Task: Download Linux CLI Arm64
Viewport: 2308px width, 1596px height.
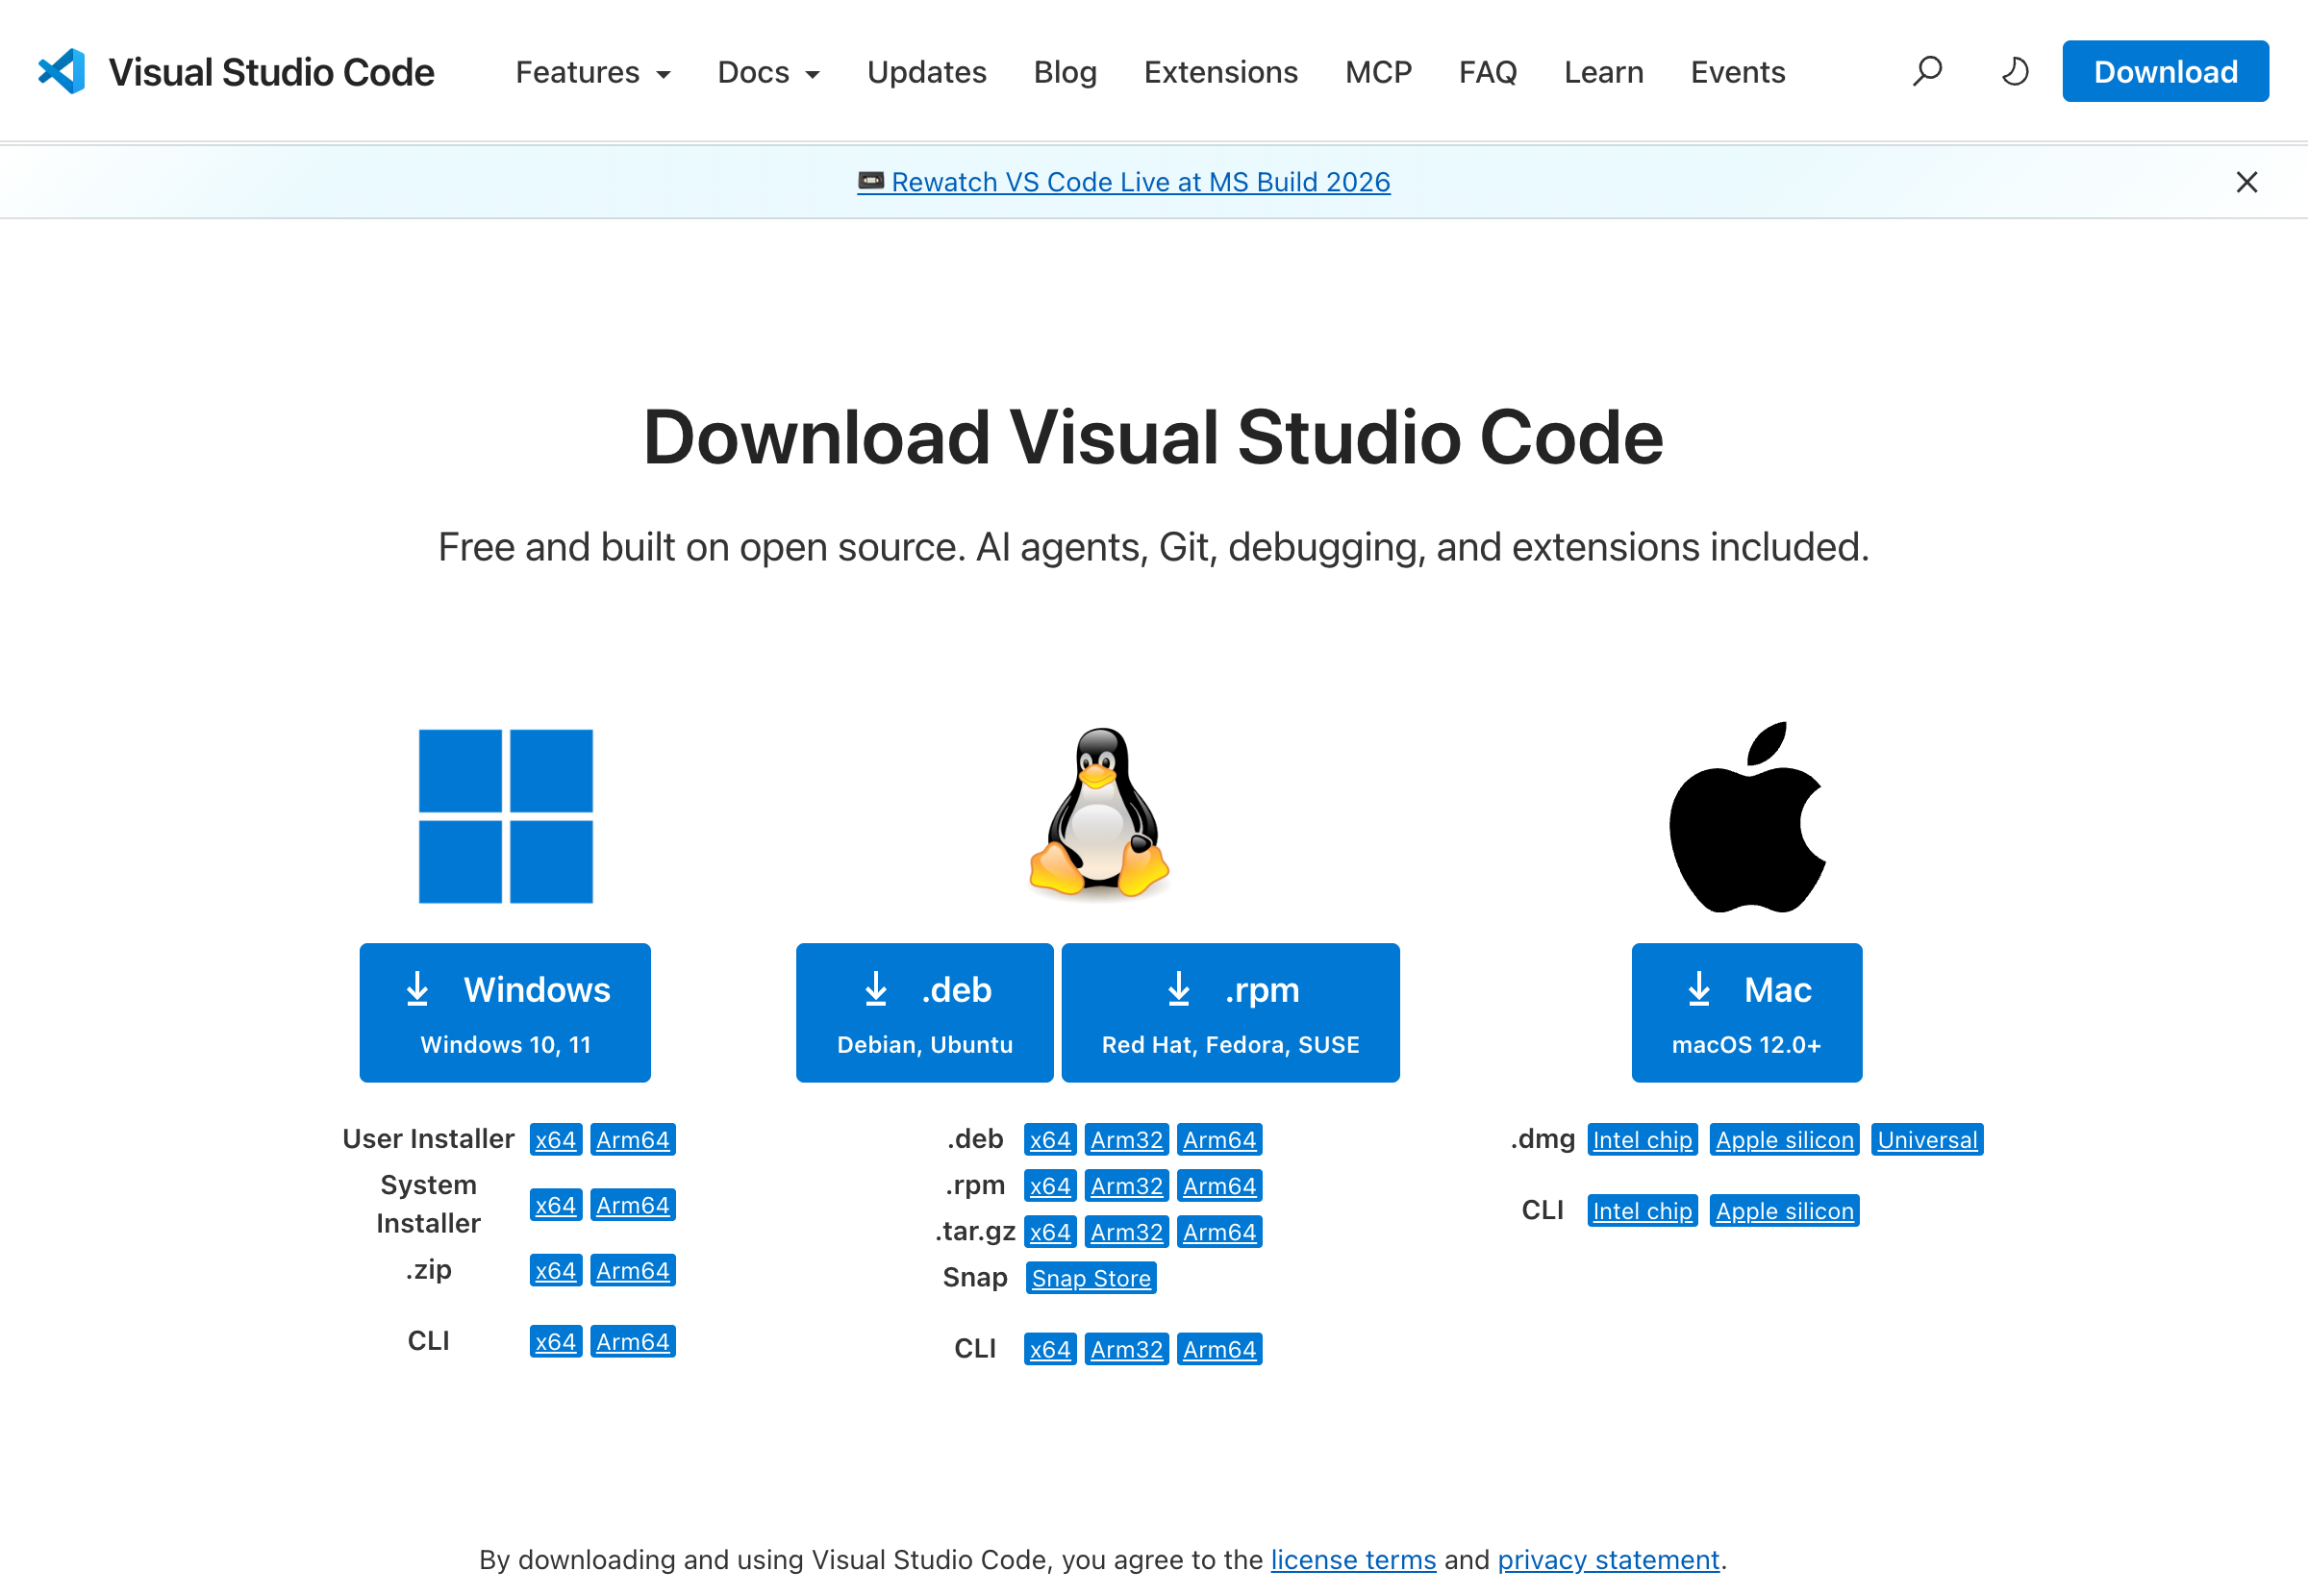Action: point(1220,1348)
